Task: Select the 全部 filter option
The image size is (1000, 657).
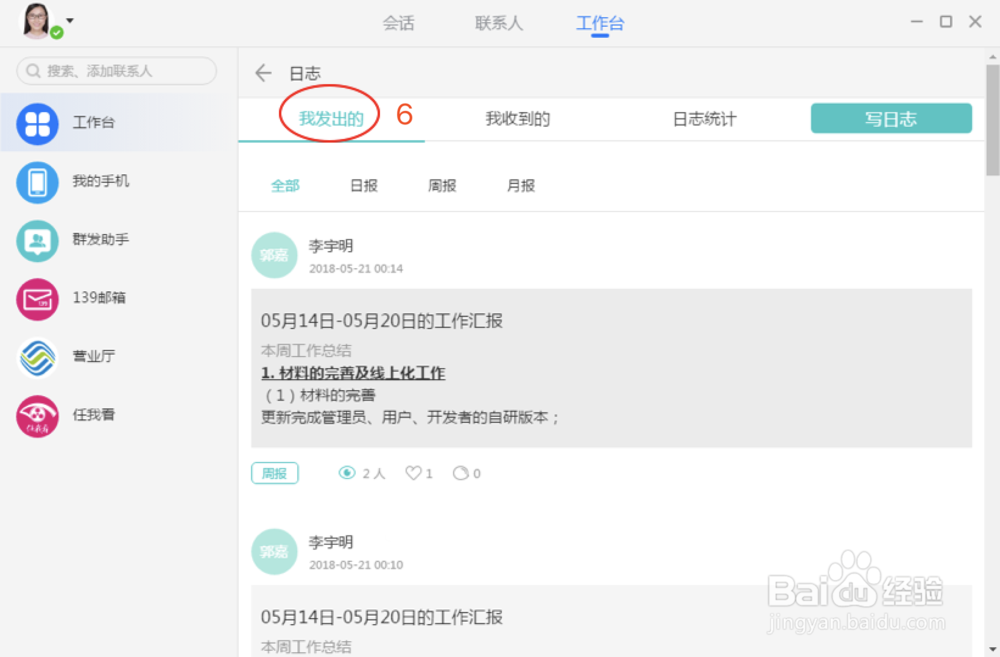Action: pyautogui.click(x=286, y=185)
